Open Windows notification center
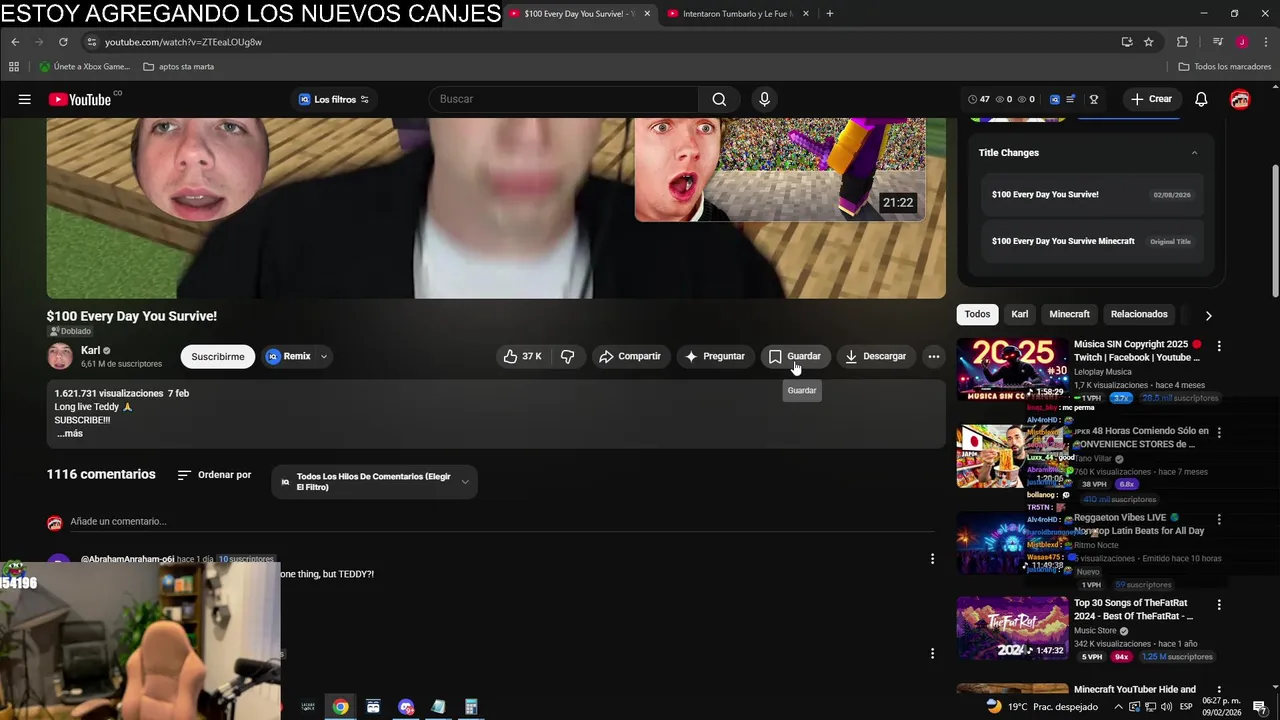This screenshot has width=1280, height=720. tap(1259, 707)
